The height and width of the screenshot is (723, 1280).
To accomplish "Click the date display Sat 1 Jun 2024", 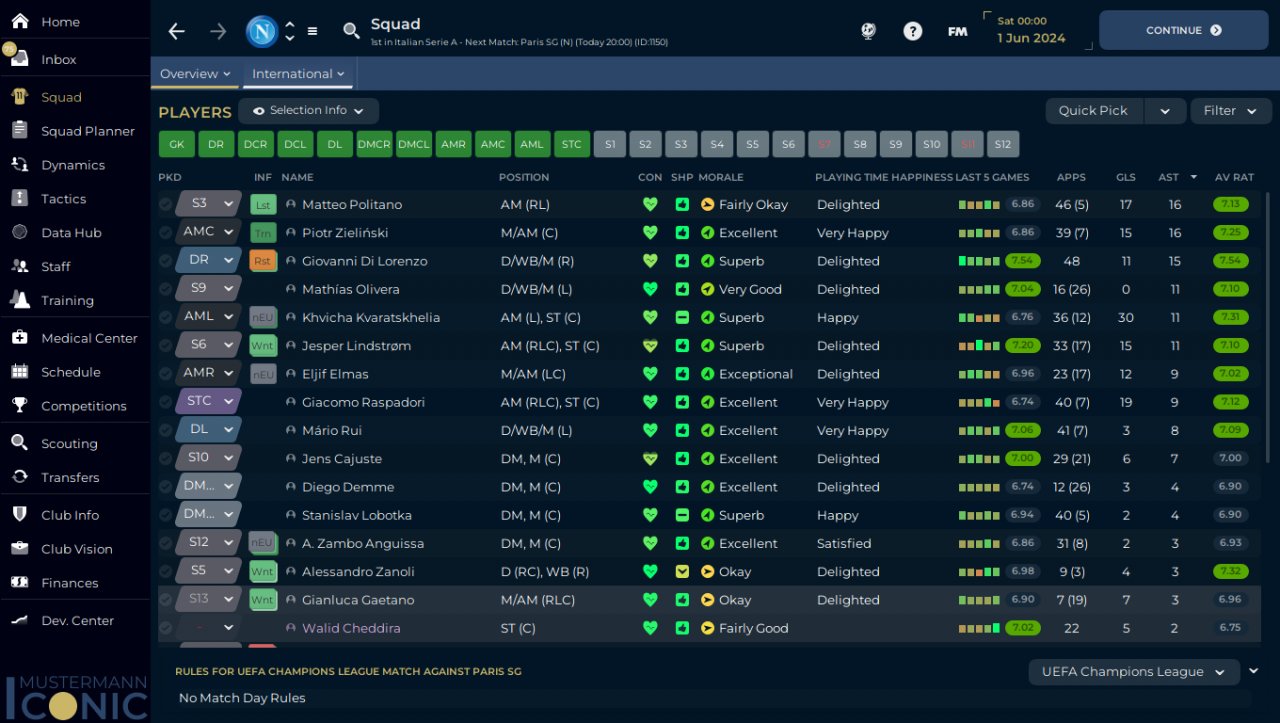I will click(1031, 30).
